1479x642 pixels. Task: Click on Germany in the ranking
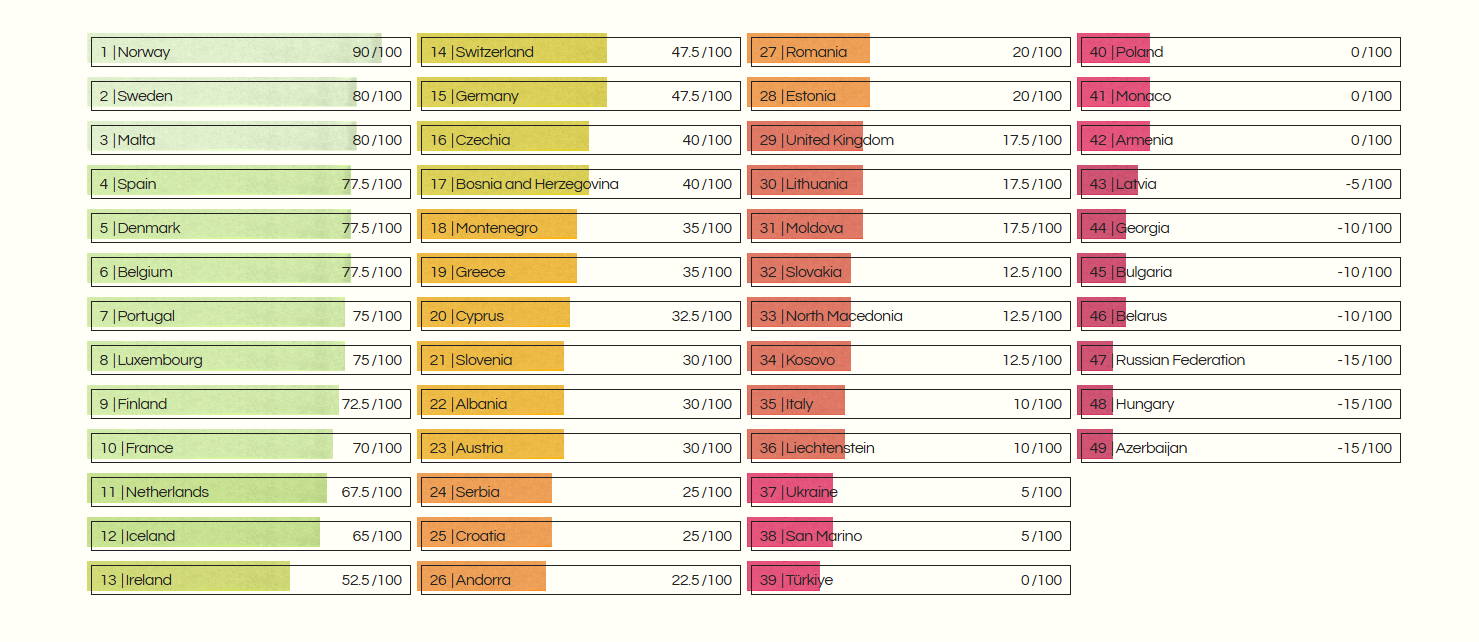(581, 96)
